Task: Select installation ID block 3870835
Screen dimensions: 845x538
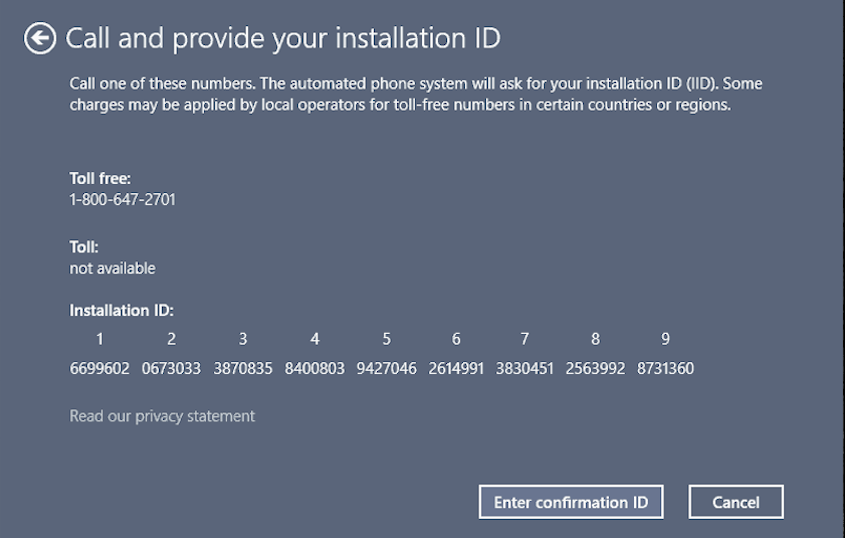Action: (243, 368)
